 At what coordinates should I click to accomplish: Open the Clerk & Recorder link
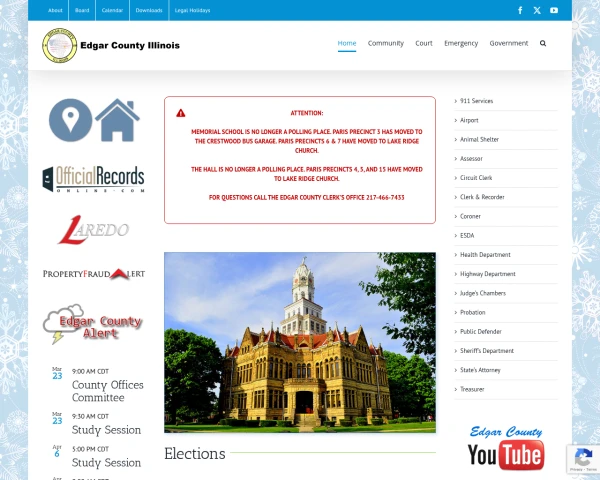click(x=482, y=197)
